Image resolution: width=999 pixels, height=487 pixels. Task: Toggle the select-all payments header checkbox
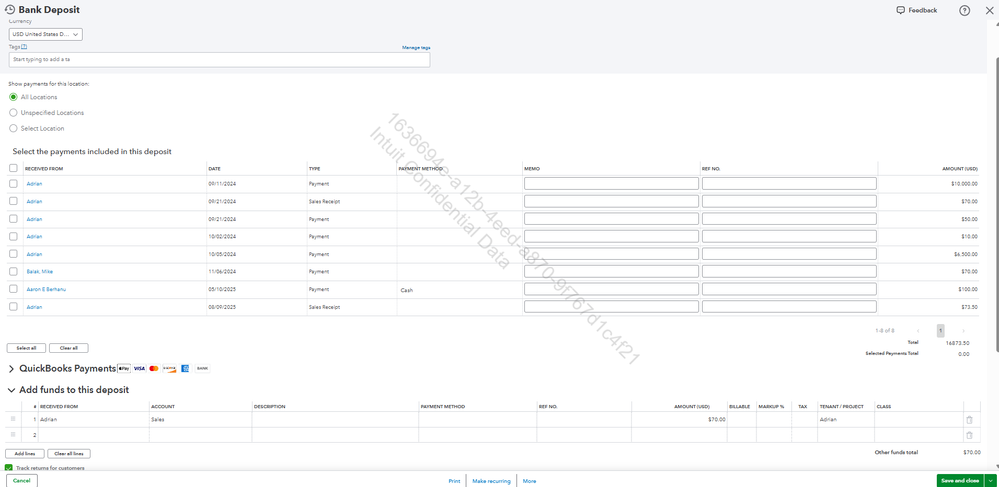tap(13, 168)
